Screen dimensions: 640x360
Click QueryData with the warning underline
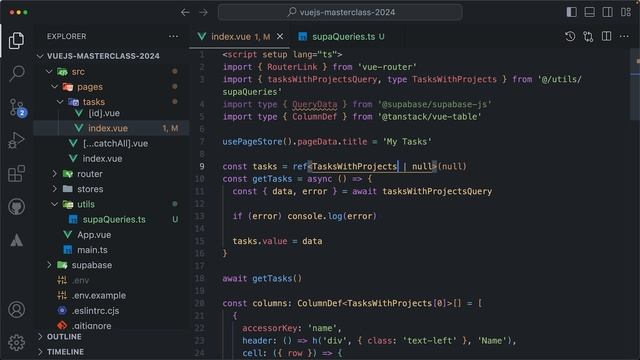click(315, 104)
